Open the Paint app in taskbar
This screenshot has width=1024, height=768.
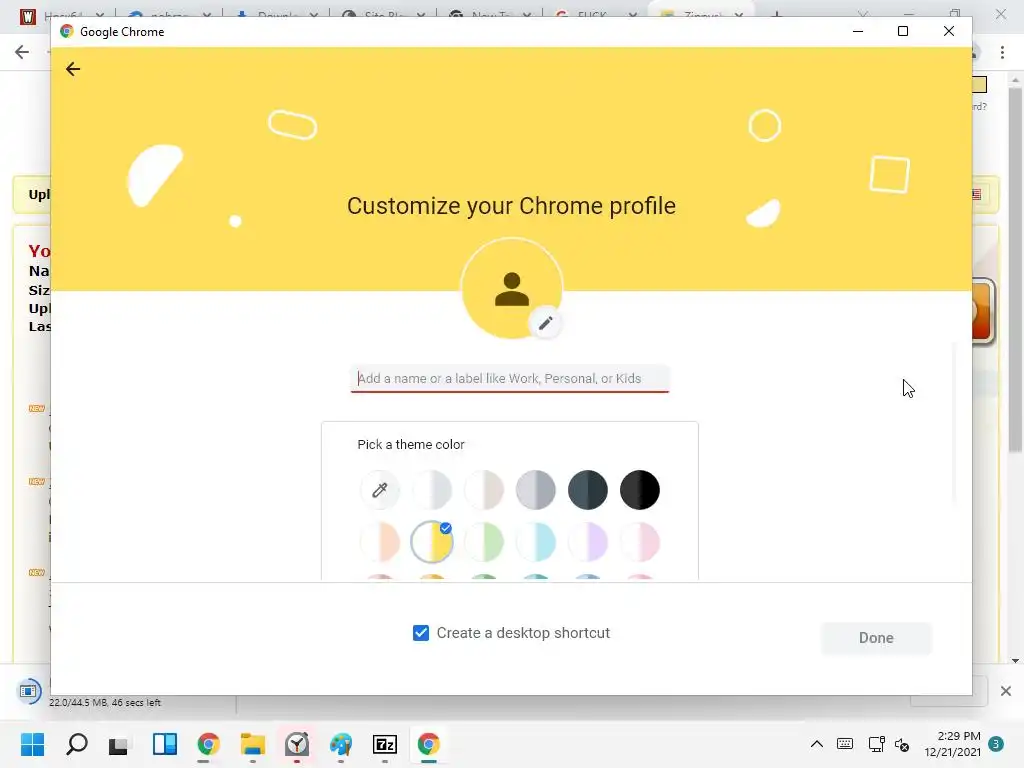pos(340,744)
